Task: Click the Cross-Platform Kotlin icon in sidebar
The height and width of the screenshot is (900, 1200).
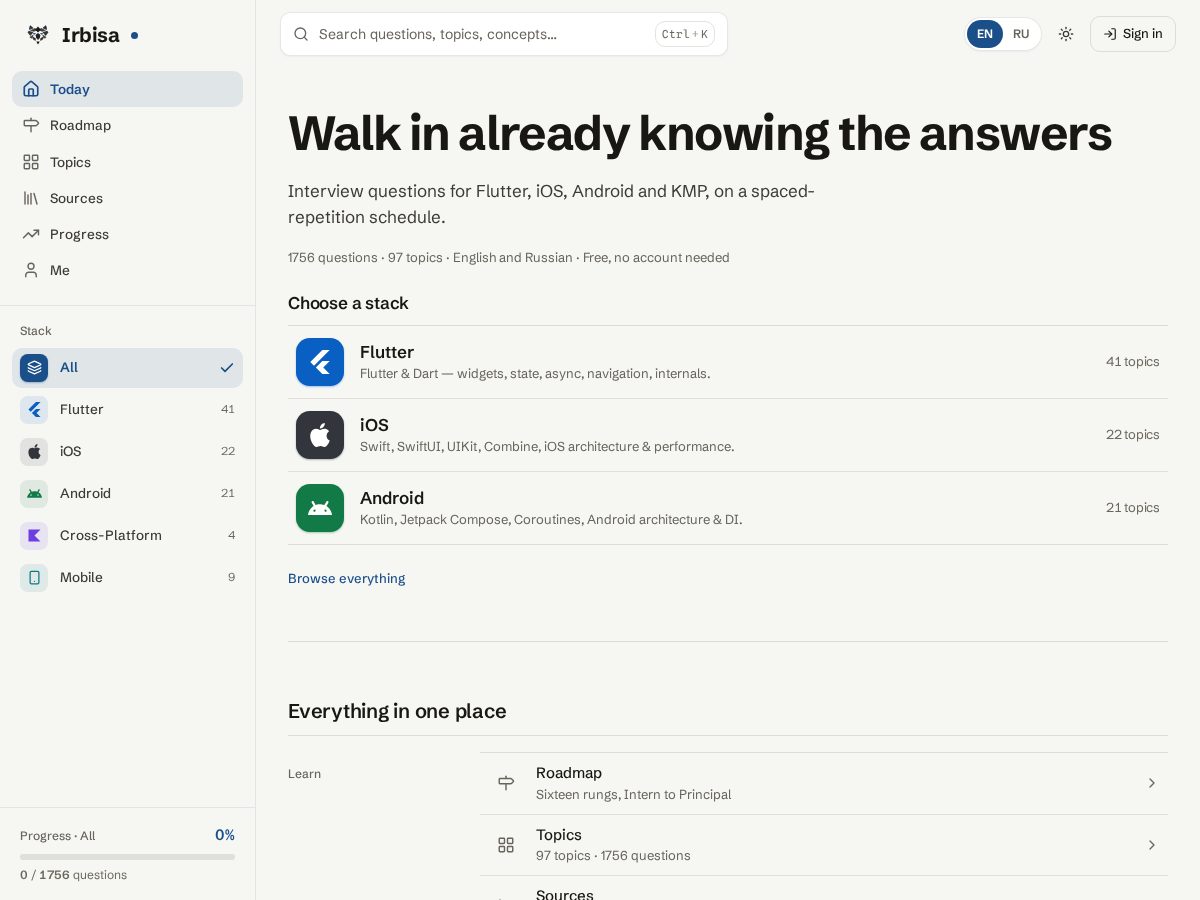Action: coord(34,536)
